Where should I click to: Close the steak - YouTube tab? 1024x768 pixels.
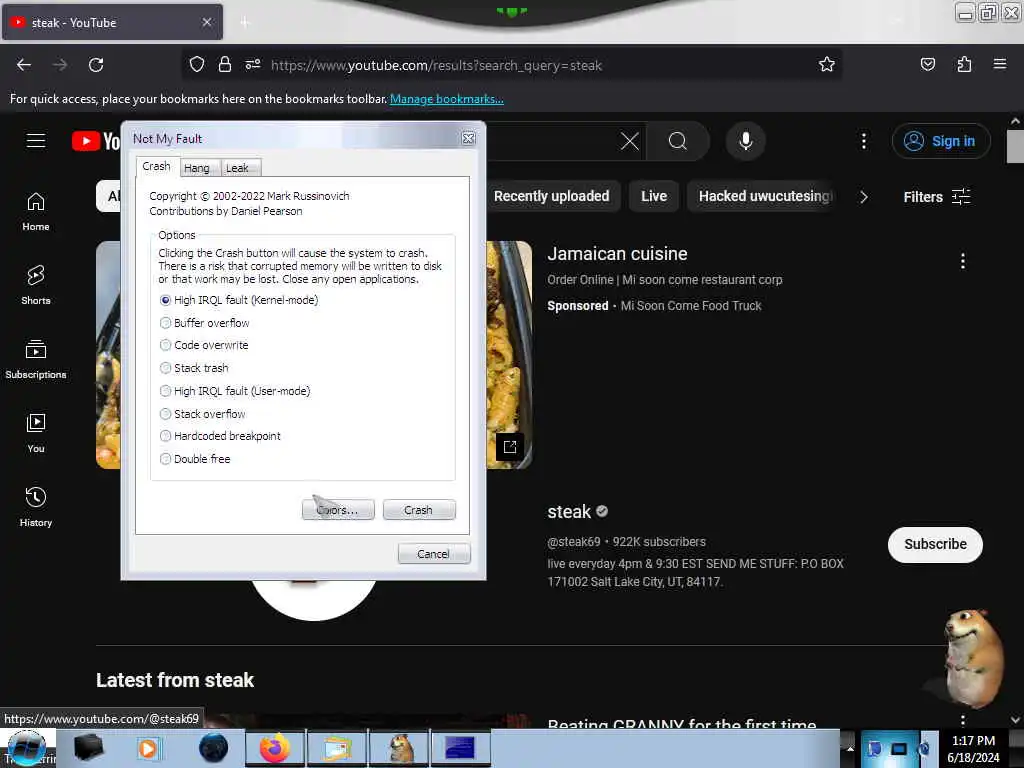(206, 22)
